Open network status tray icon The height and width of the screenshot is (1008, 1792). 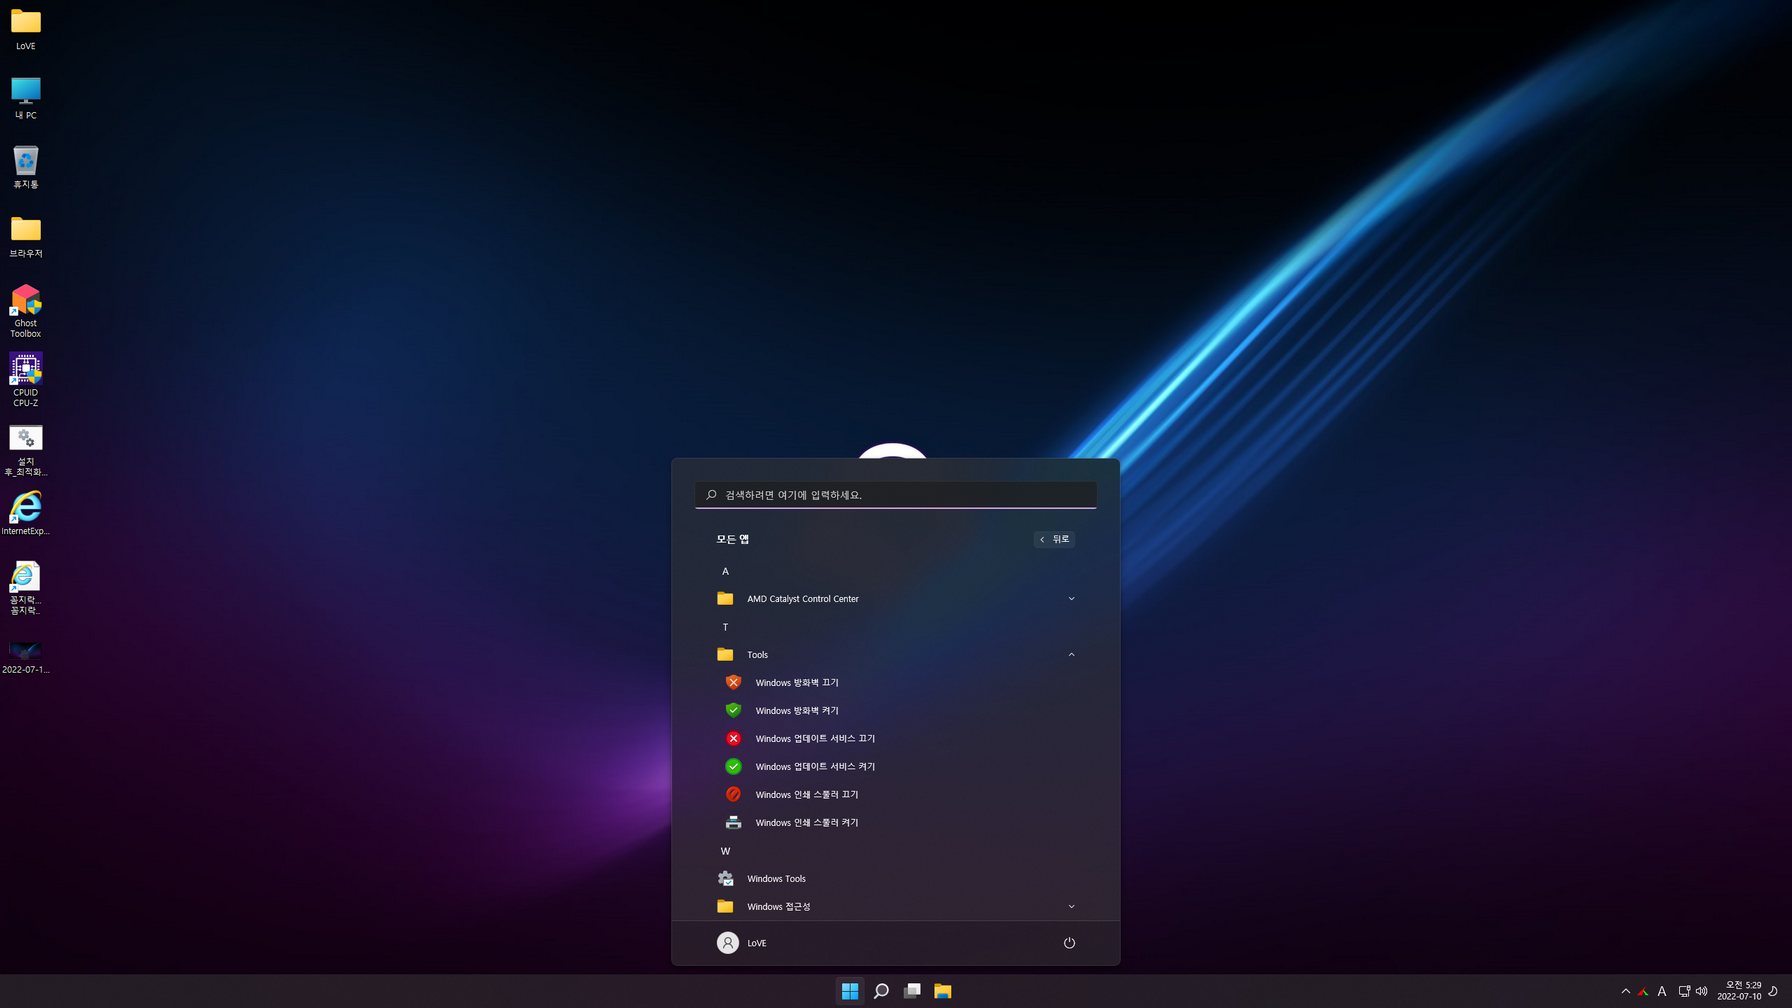(x=1684, y=991)
